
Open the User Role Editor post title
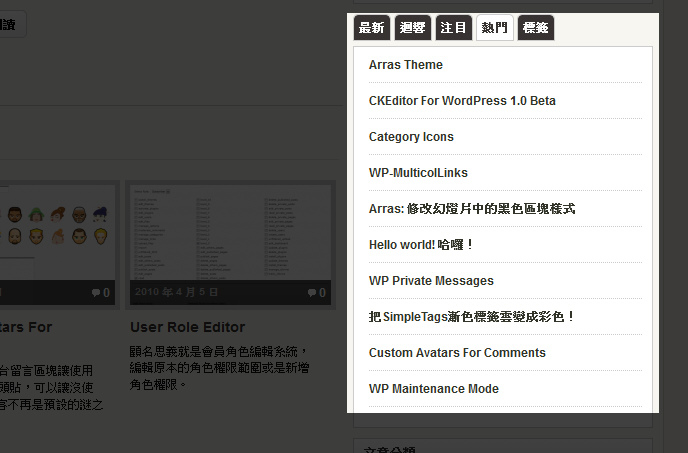click(x=187, y=327)
